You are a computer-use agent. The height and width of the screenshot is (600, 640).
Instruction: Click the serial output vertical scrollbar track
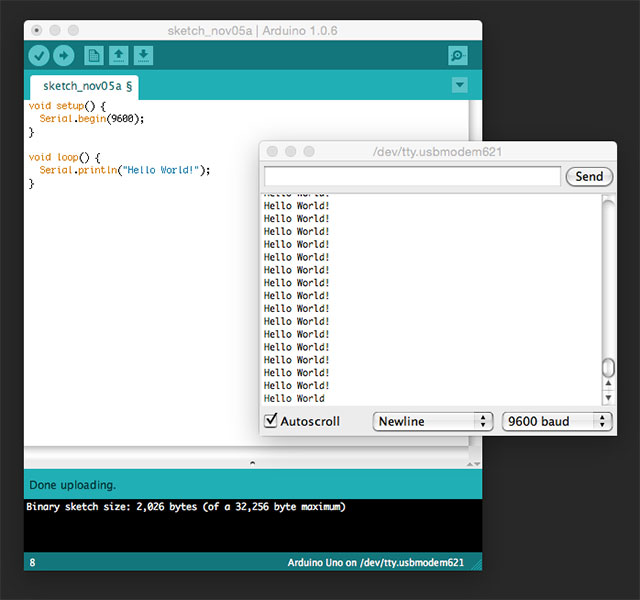608,280
